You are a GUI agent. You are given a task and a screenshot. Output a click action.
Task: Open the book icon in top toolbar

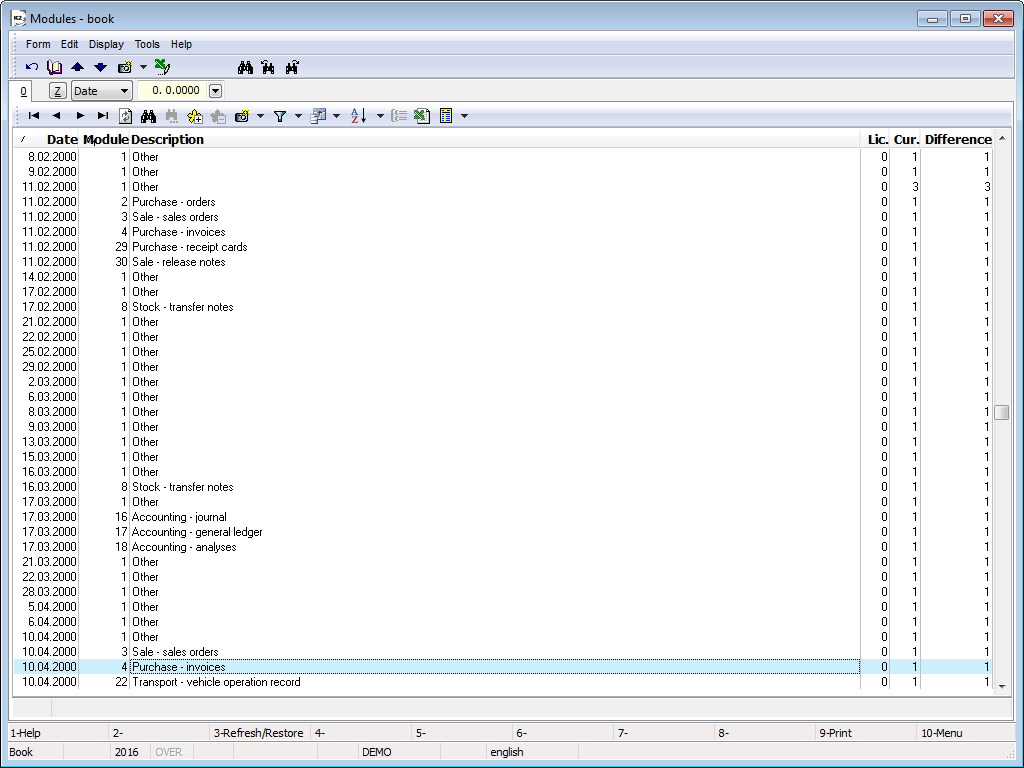tap(54, 67)
